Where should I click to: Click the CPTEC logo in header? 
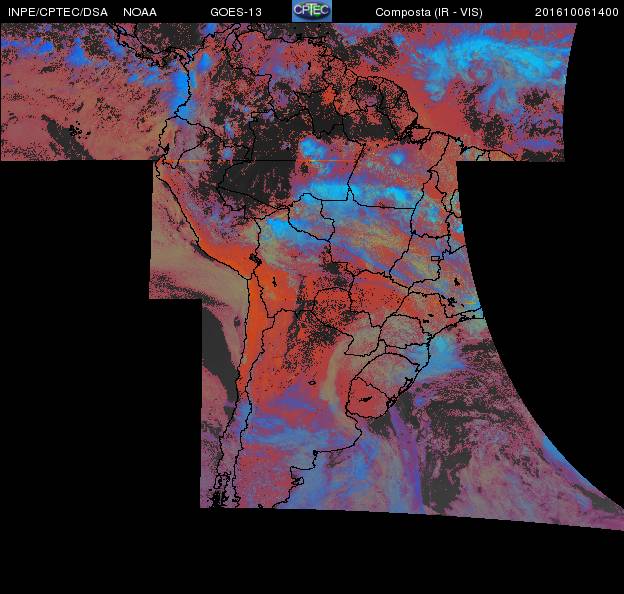pyautogui.click(x=311, y=11)
